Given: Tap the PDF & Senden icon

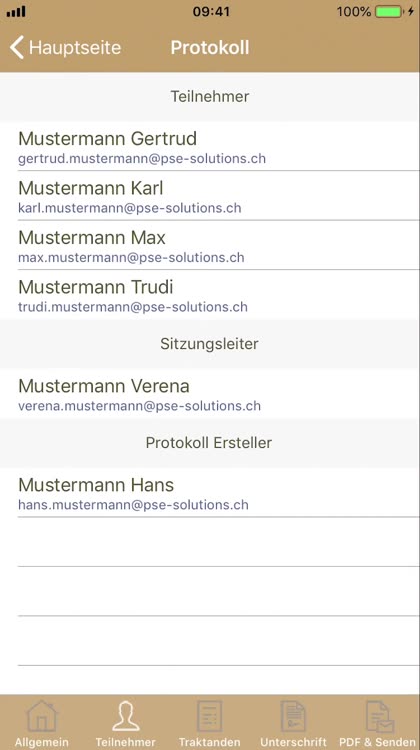Looking at the screenshot, I should 379,716.
